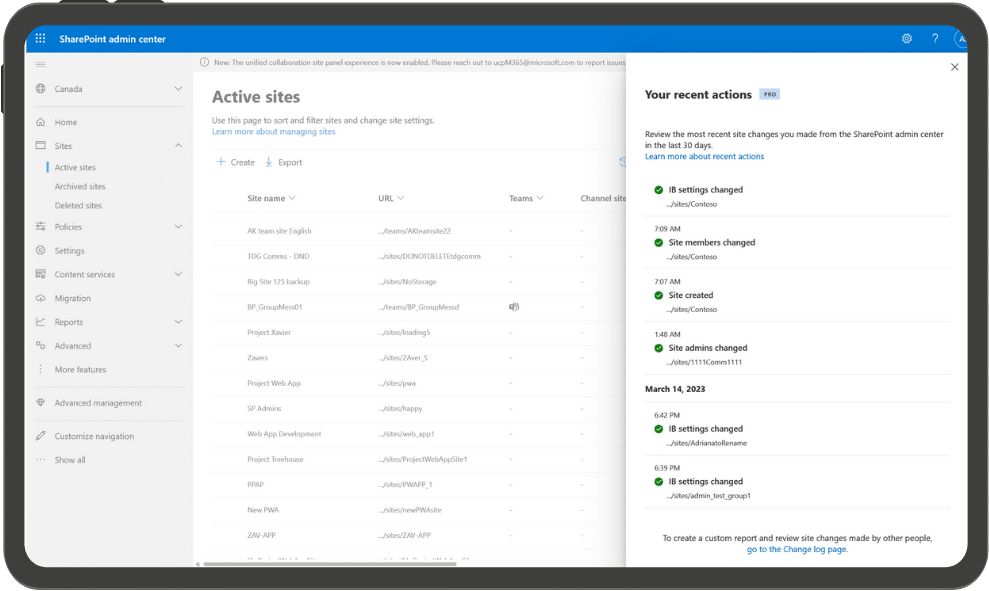Open the Site name column sort dropdown
Screen dimensions: 989x591
(x=292, y=198)
